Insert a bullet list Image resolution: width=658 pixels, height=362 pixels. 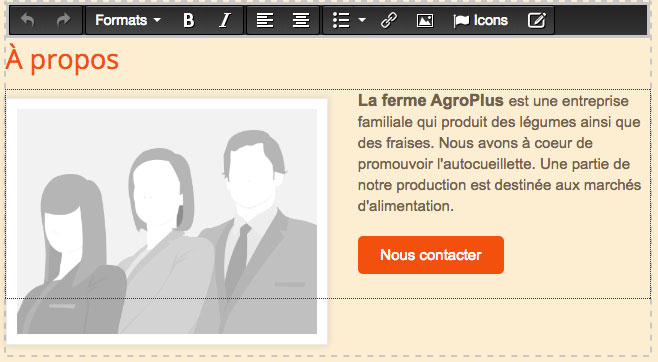[x=341, y=20]
